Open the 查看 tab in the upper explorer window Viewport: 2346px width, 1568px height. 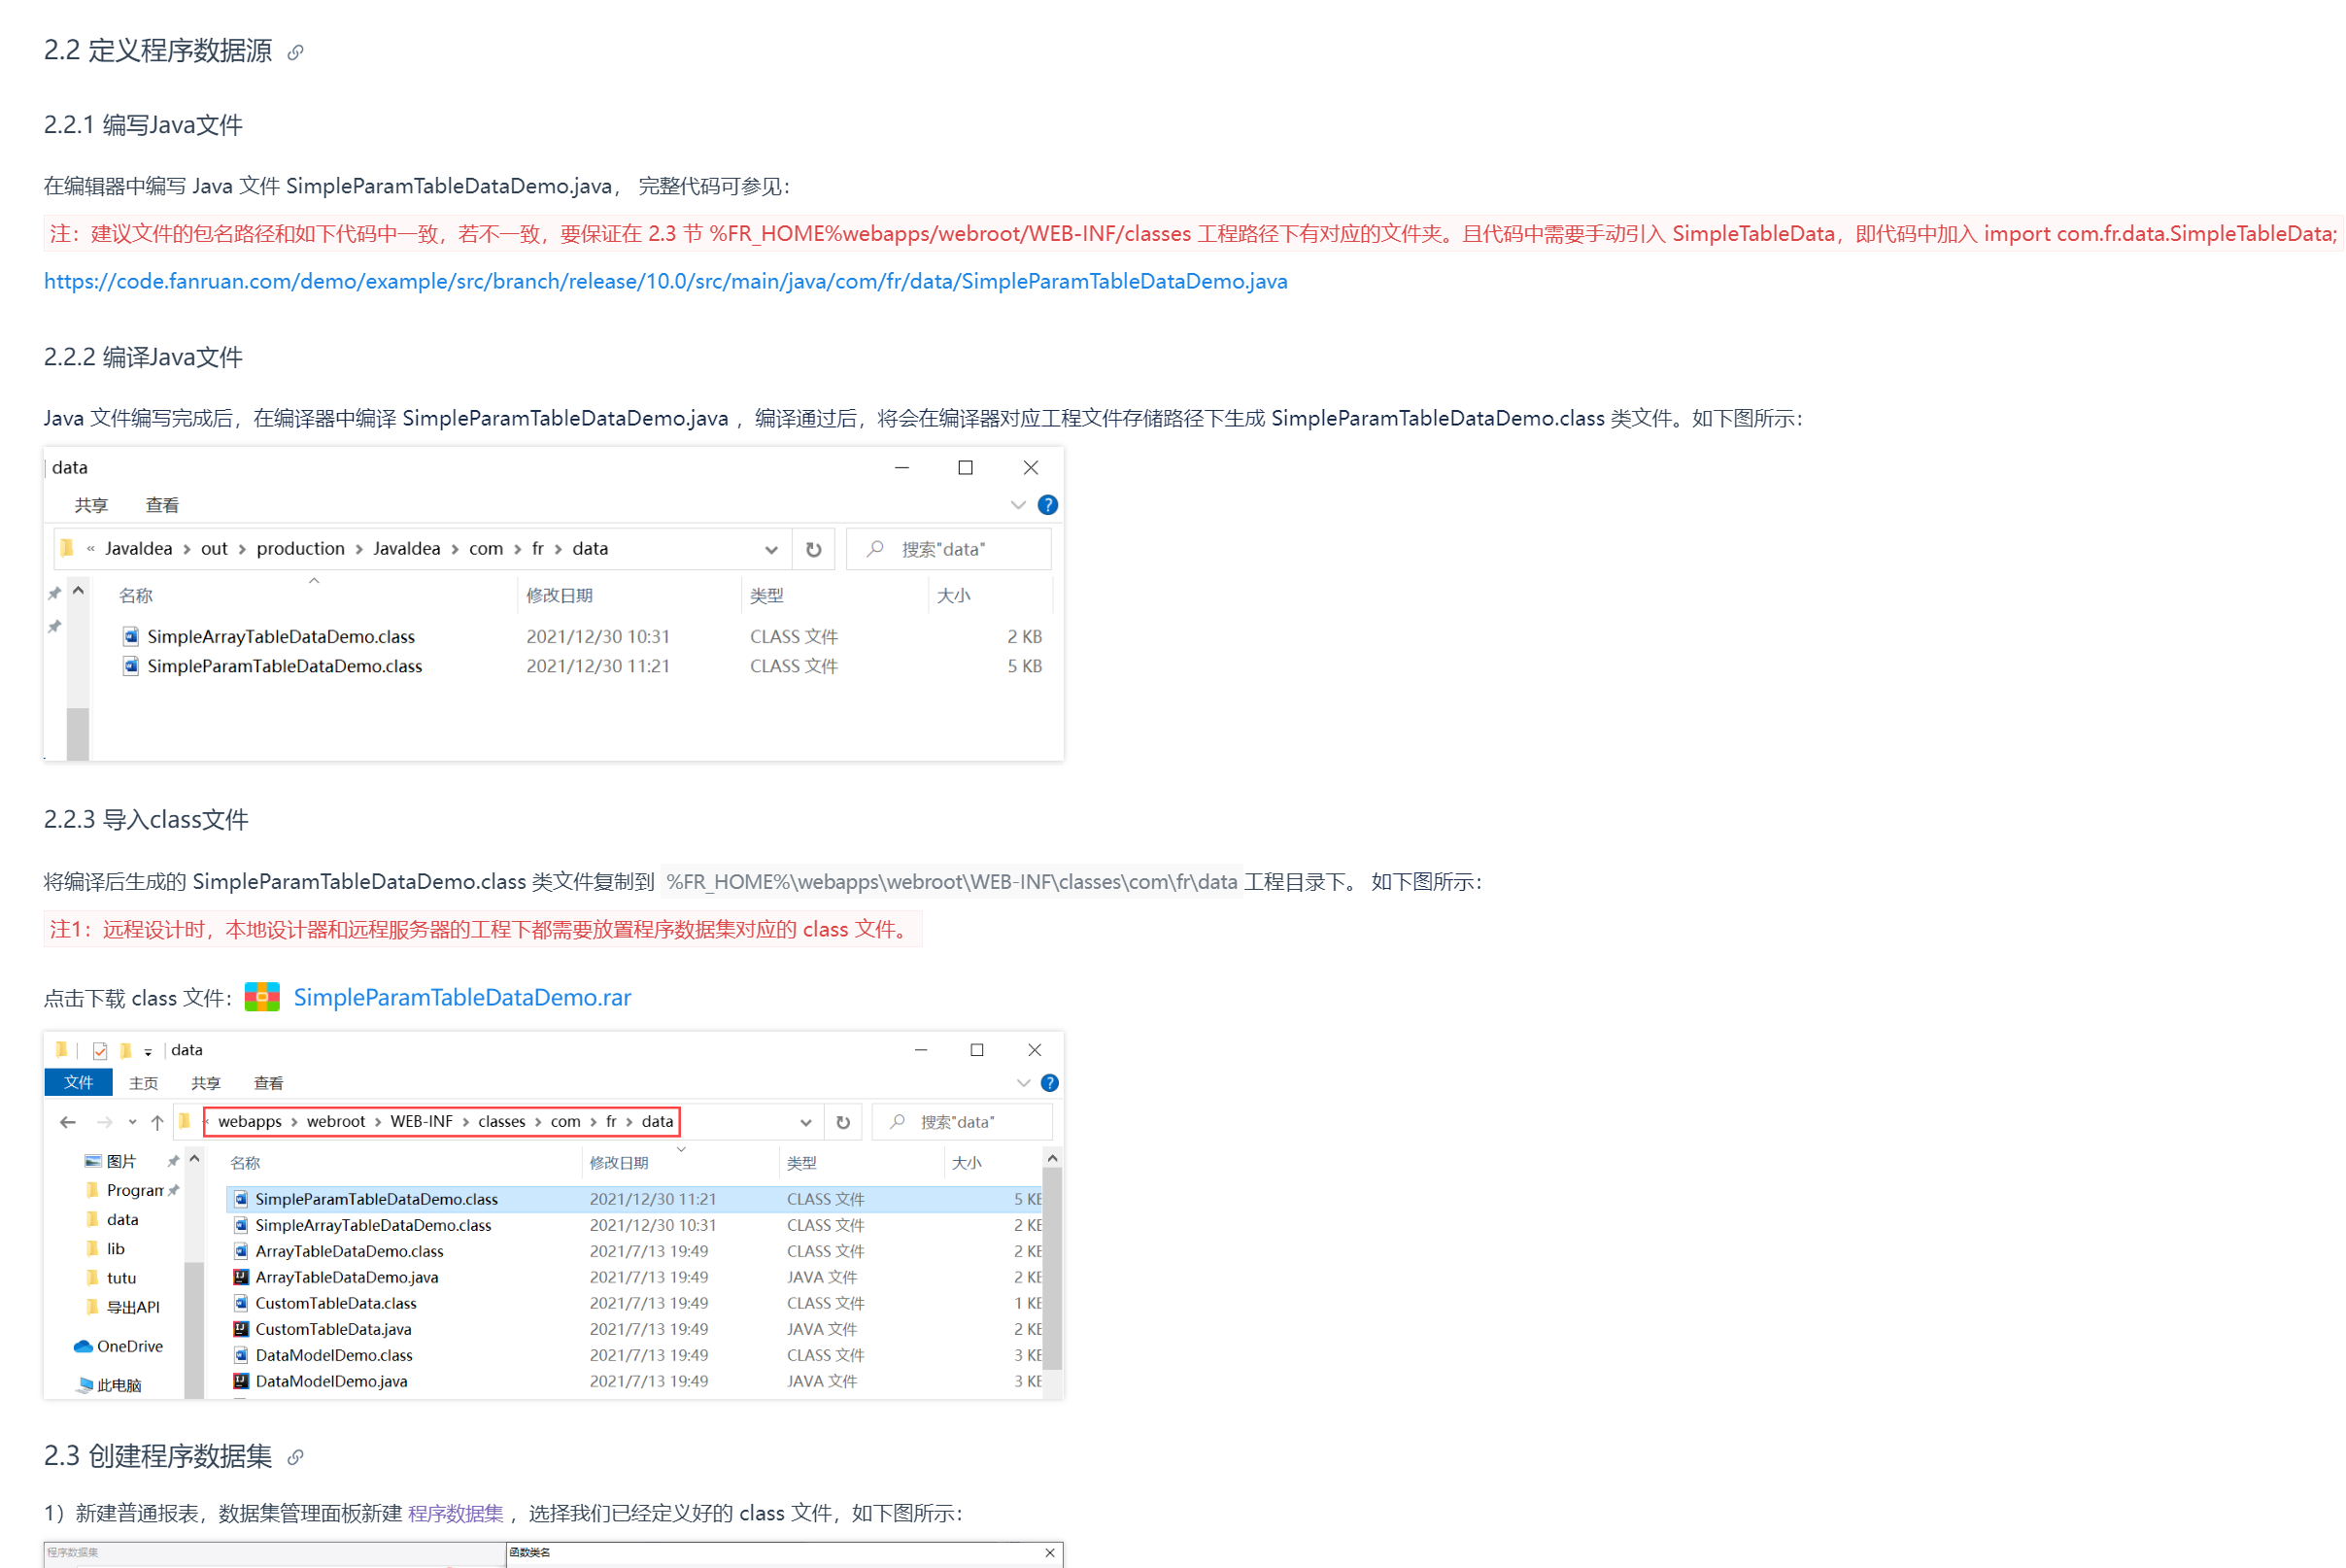coord(162,505)
